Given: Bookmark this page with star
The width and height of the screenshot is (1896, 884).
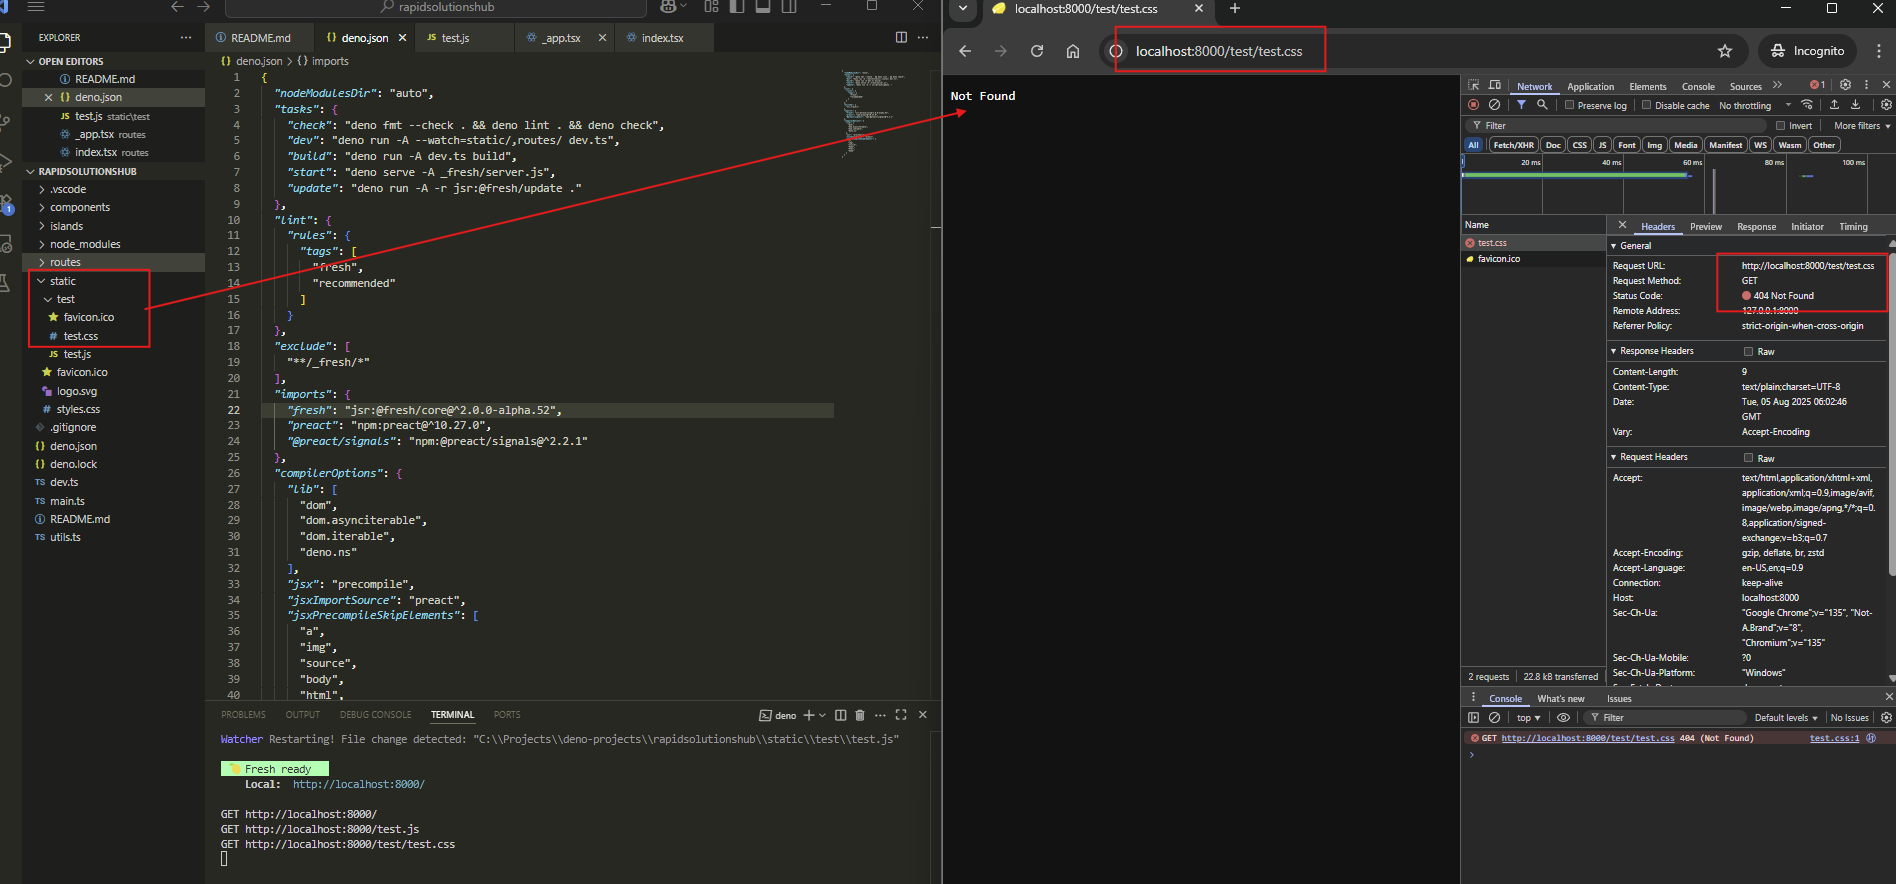Looking at the screenshot, I should (x=1725, y=51).
